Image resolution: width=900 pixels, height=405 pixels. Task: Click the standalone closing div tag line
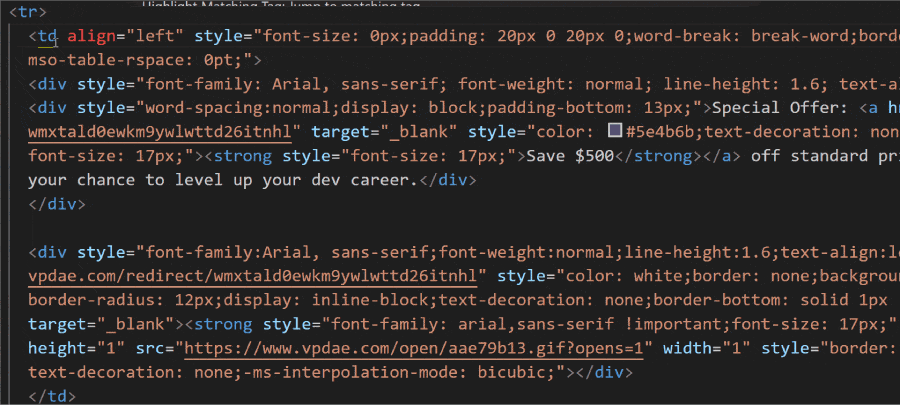tap(57, 204)
